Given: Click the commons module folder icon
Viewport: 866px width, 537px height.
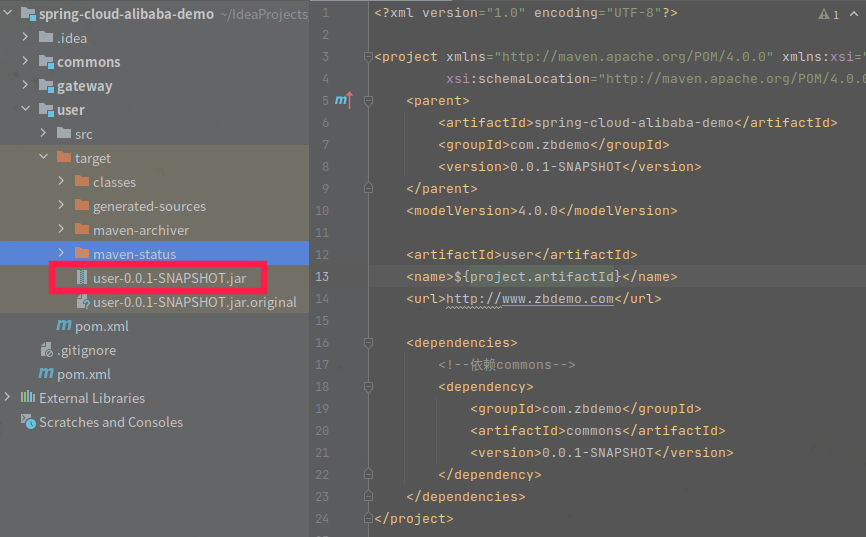Looking at the screenshot, I should 46,61.
